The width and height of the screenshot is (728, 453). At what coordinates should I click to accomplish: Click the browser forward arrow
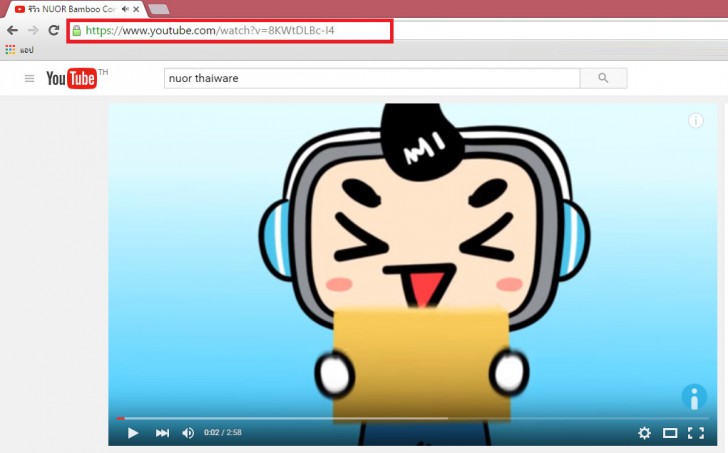pos(33,31)
